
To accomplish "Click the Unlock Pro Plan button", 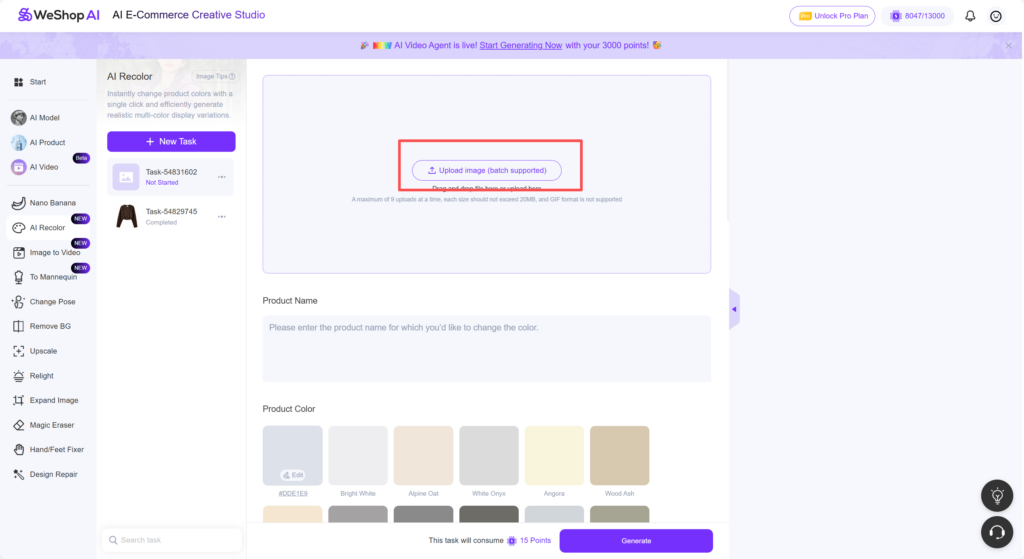I will pyautogui.click(x=832, y=16).
